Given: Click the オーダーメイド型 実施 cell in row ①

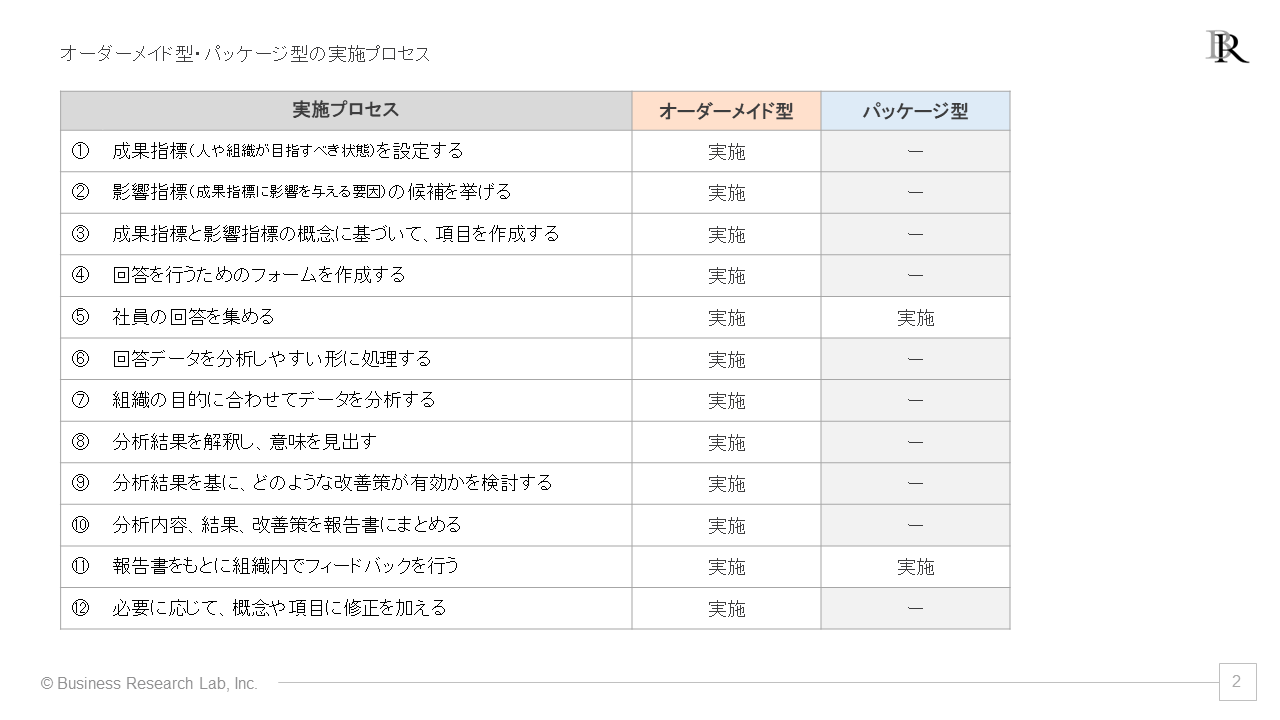Looking at the screenshot, I should click(726, 151).
